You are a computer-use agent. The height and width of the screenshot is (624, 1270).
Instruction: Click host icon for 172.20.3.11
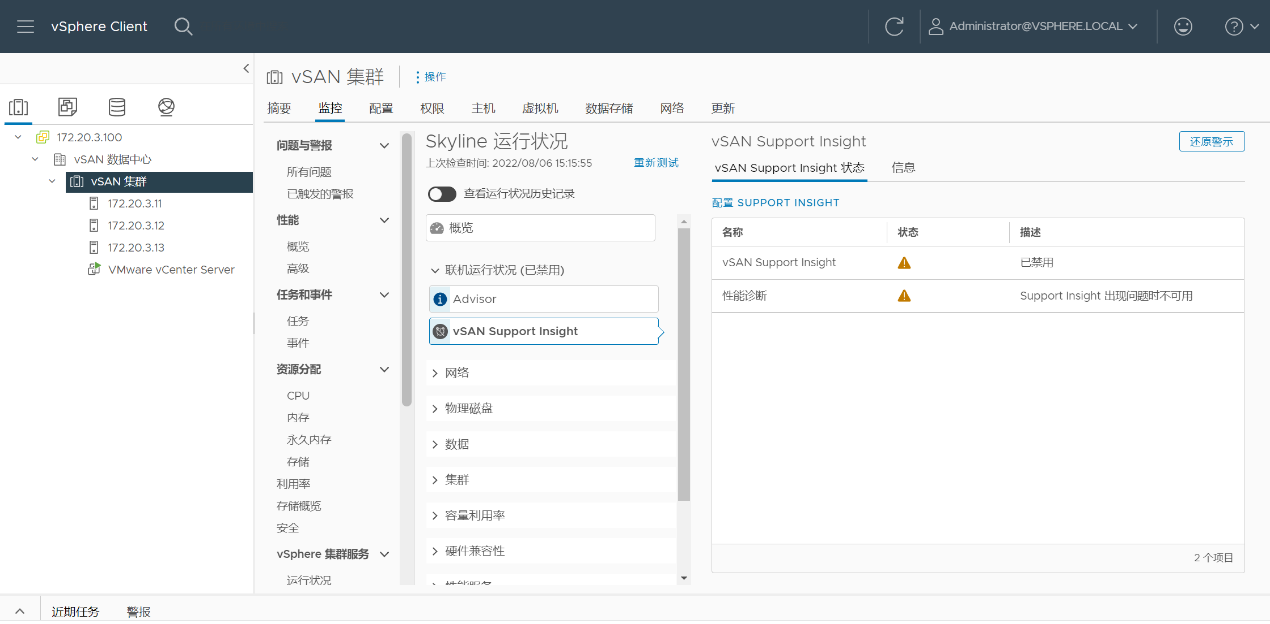pyautogui.click(x=94, y=203)
